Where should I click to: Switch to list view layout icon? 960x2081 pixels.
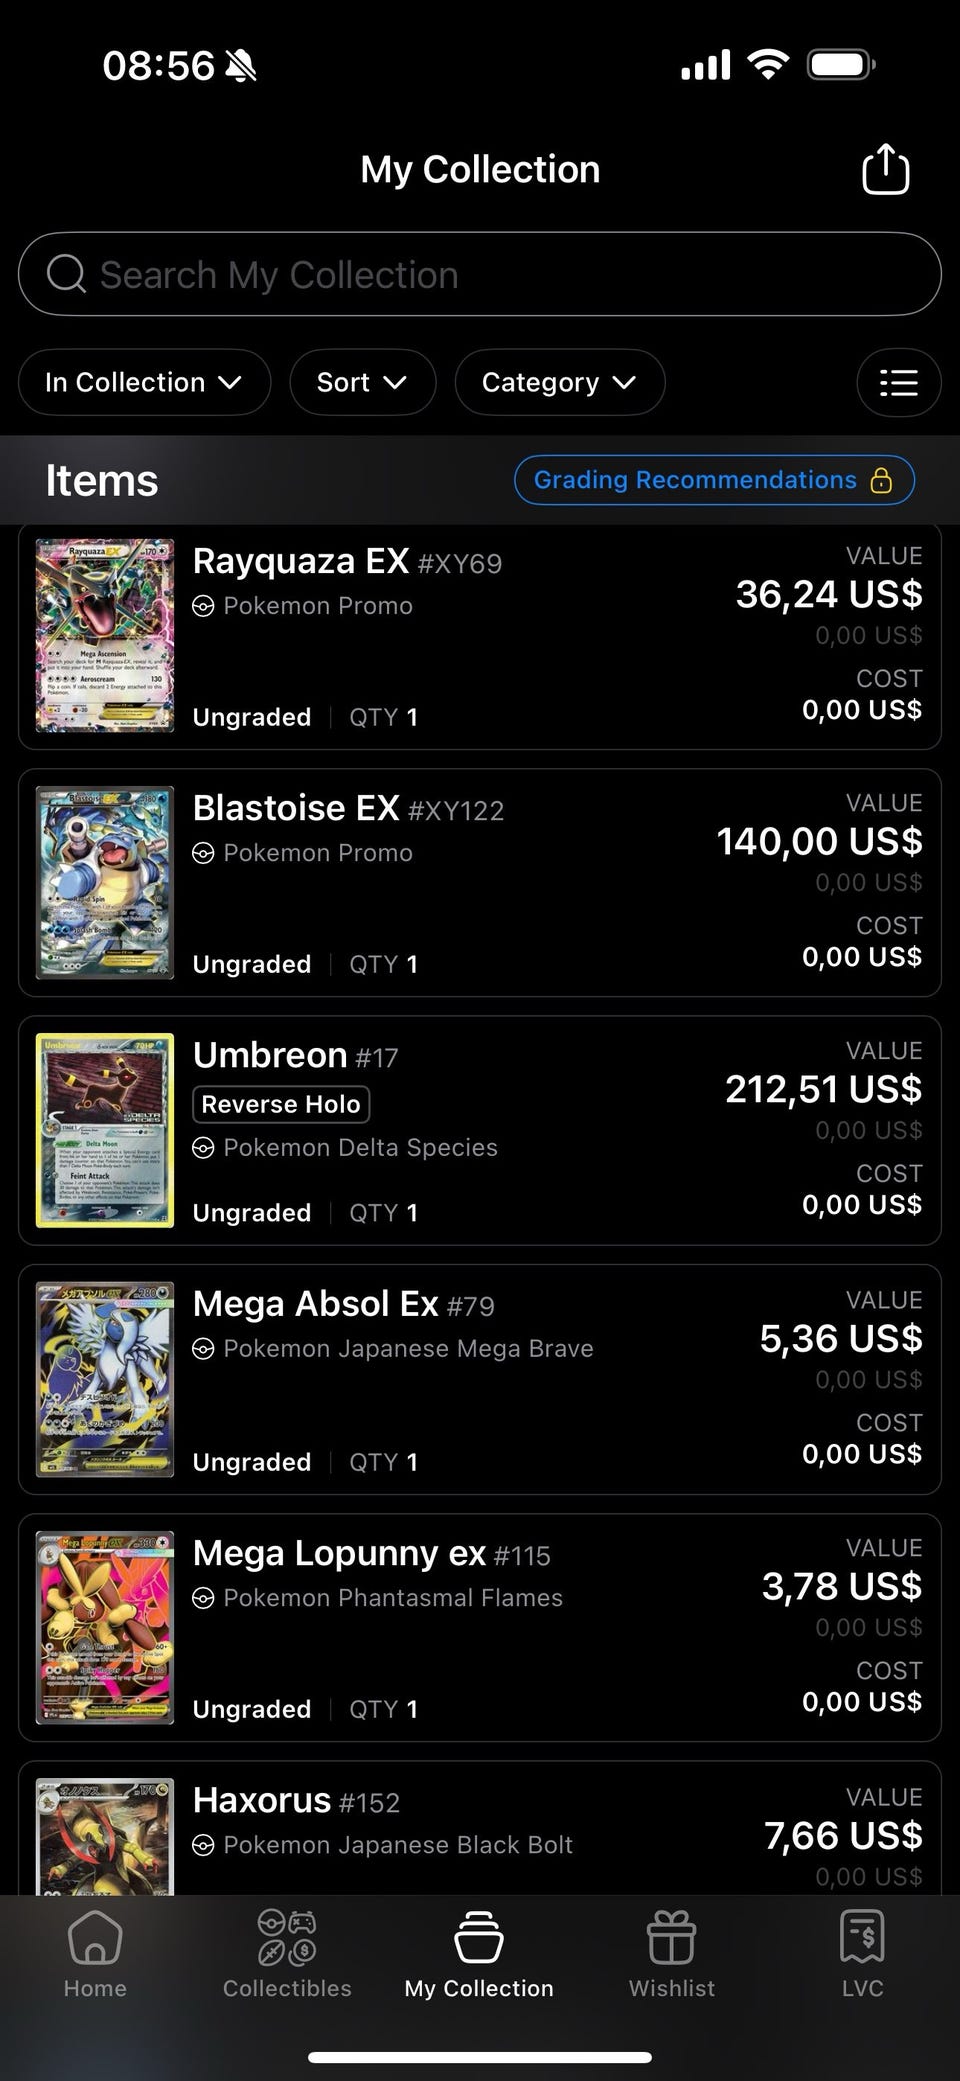[898, 382]
